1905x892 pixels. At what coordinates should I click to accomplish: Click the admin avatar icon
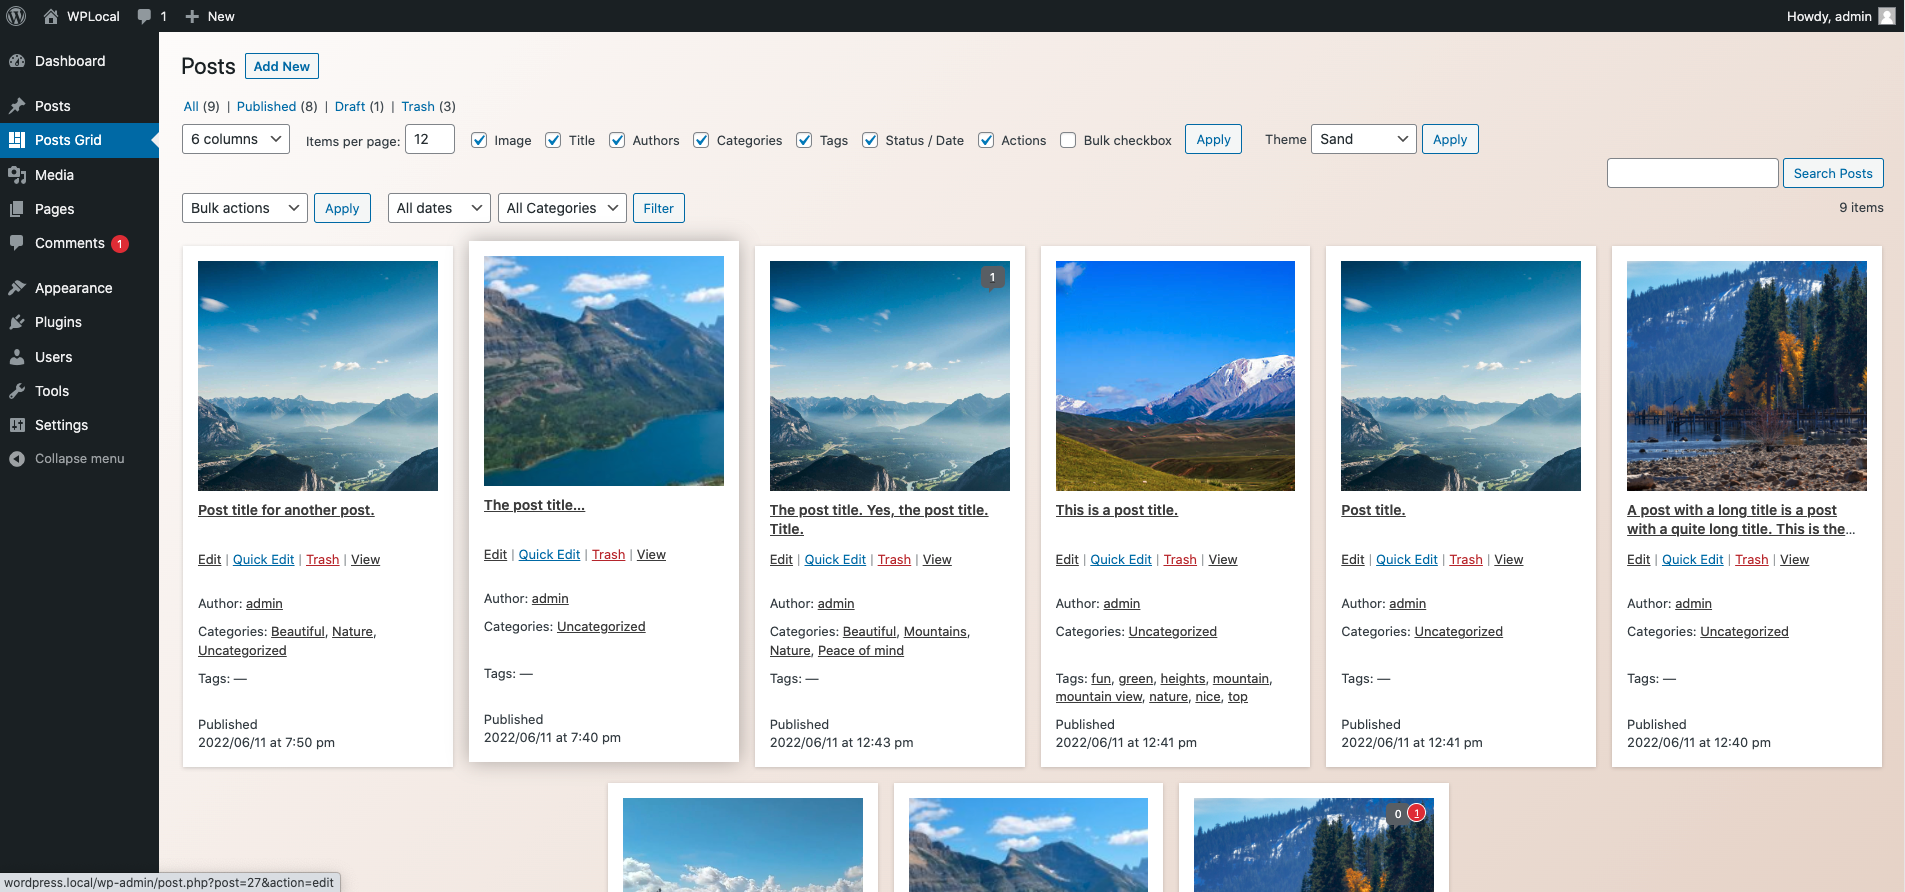tap(1887, 16)
